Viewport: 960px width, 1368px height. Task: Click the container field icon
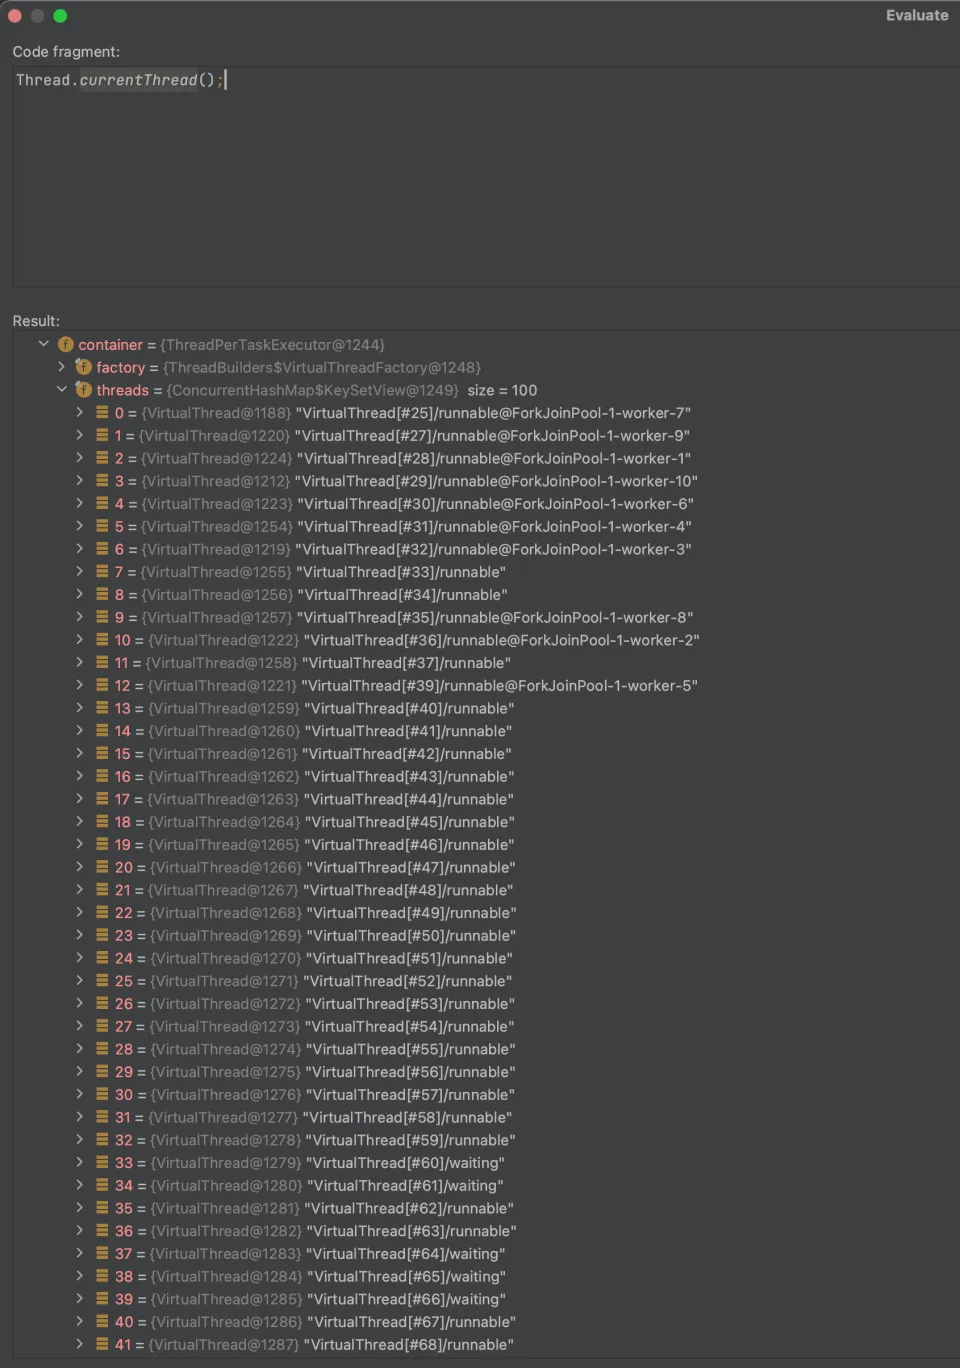click(x=66, y=344)
